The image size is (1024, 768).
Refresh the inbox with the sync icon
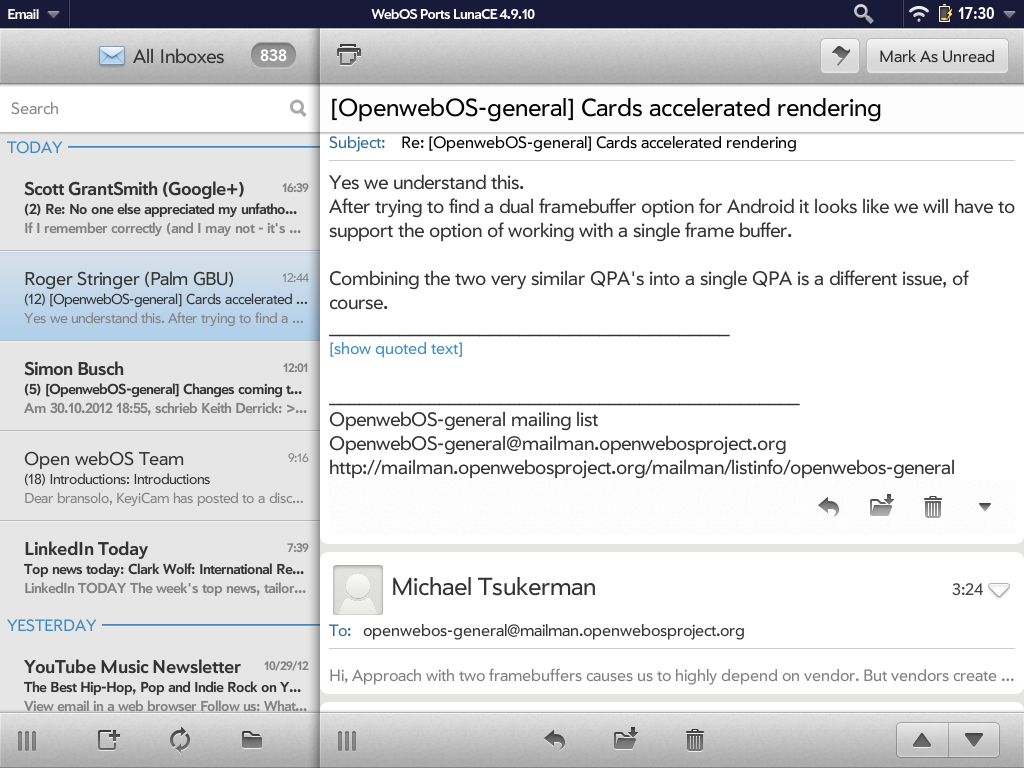[x=180, y=740]
